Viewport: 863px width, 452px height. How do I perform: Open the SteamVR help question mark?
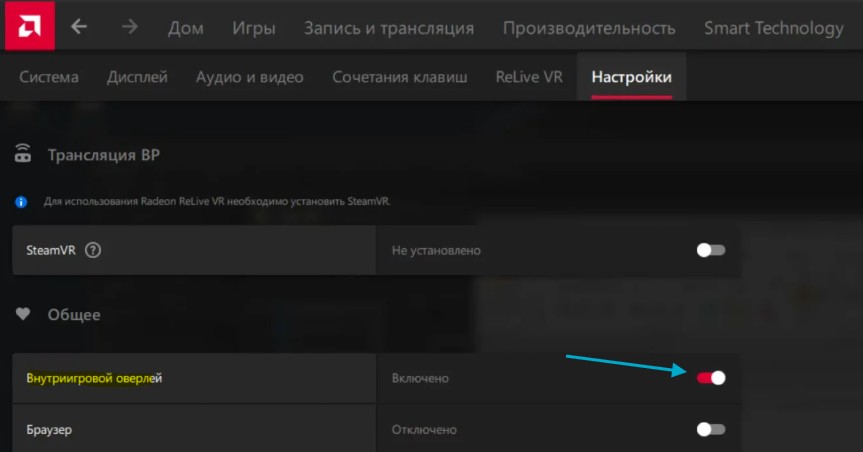click(x=93, y=250)
